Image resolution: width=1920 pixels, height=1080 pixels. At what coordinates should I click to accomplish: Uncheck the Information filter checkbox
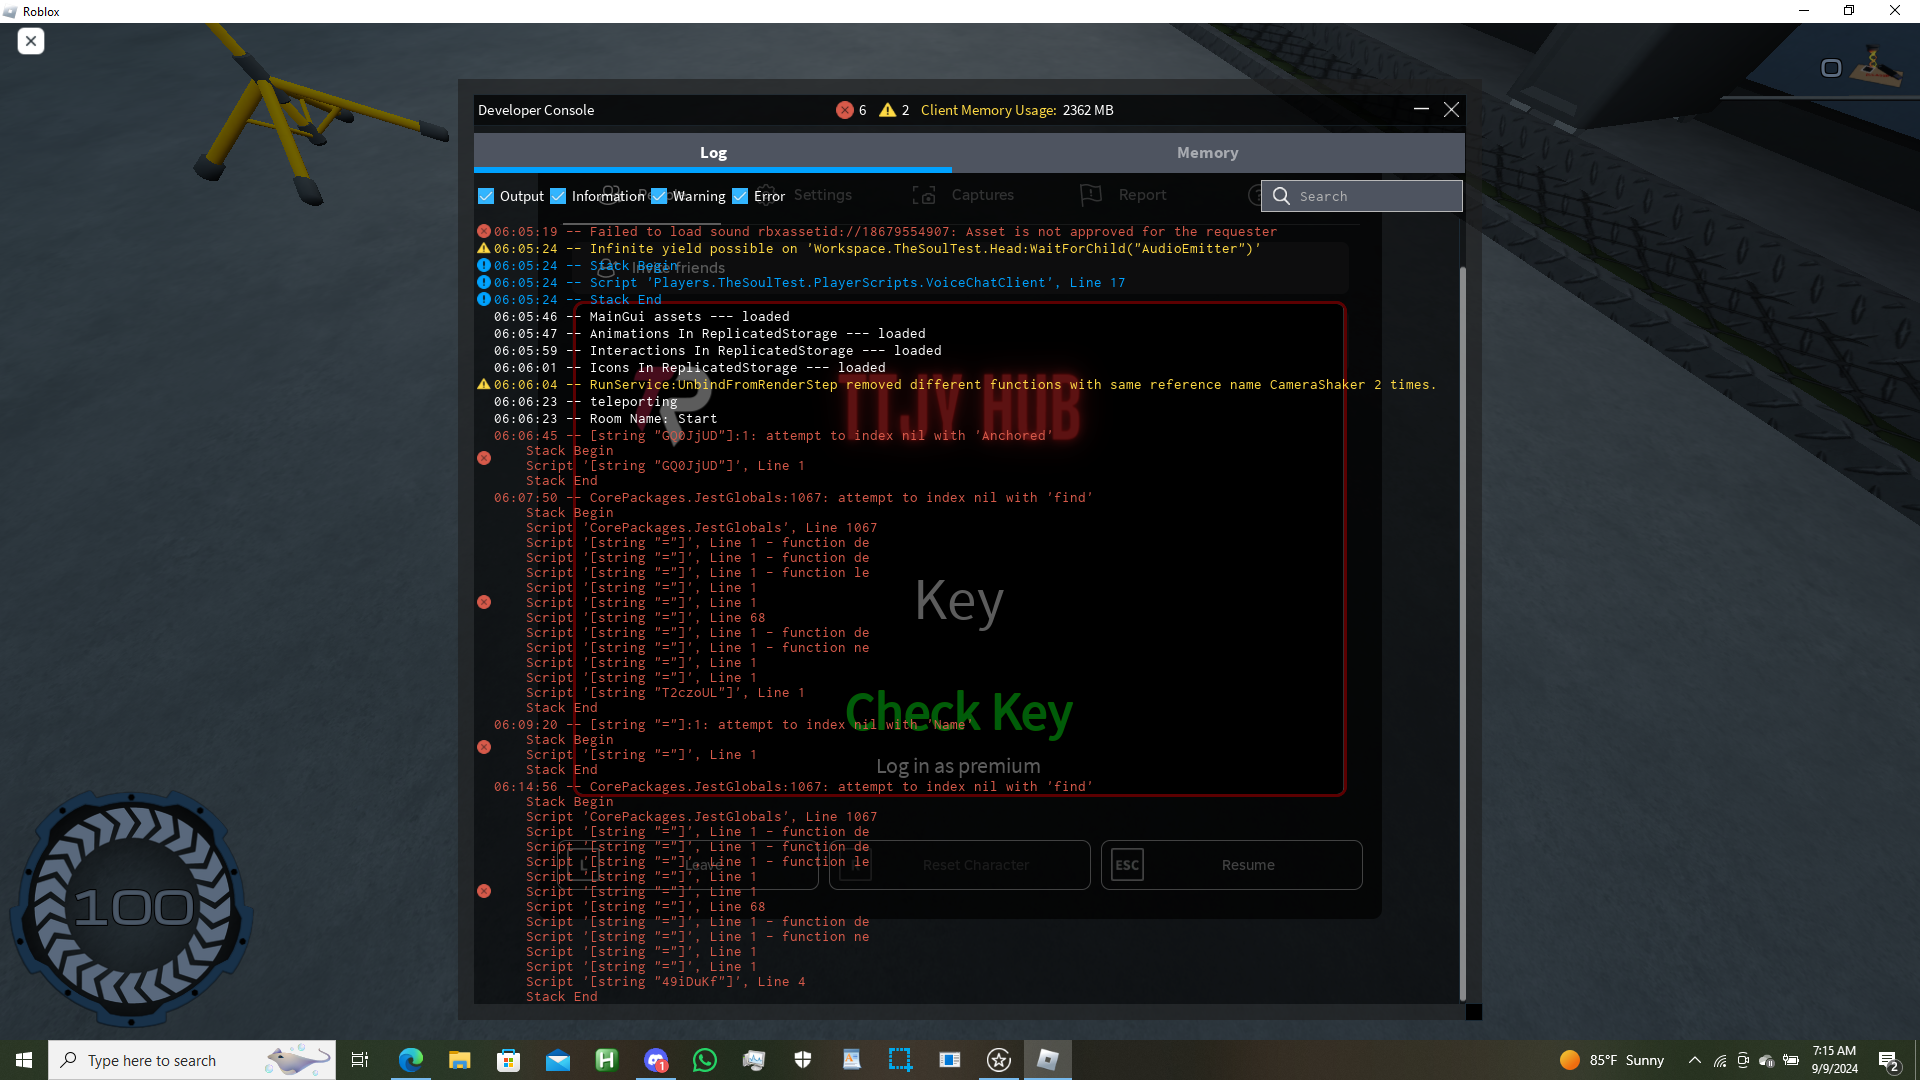558,196
